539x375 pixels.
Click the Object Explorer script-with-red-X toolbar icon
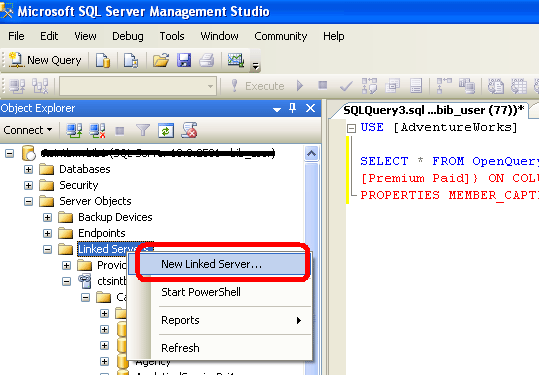click(189, 131)
